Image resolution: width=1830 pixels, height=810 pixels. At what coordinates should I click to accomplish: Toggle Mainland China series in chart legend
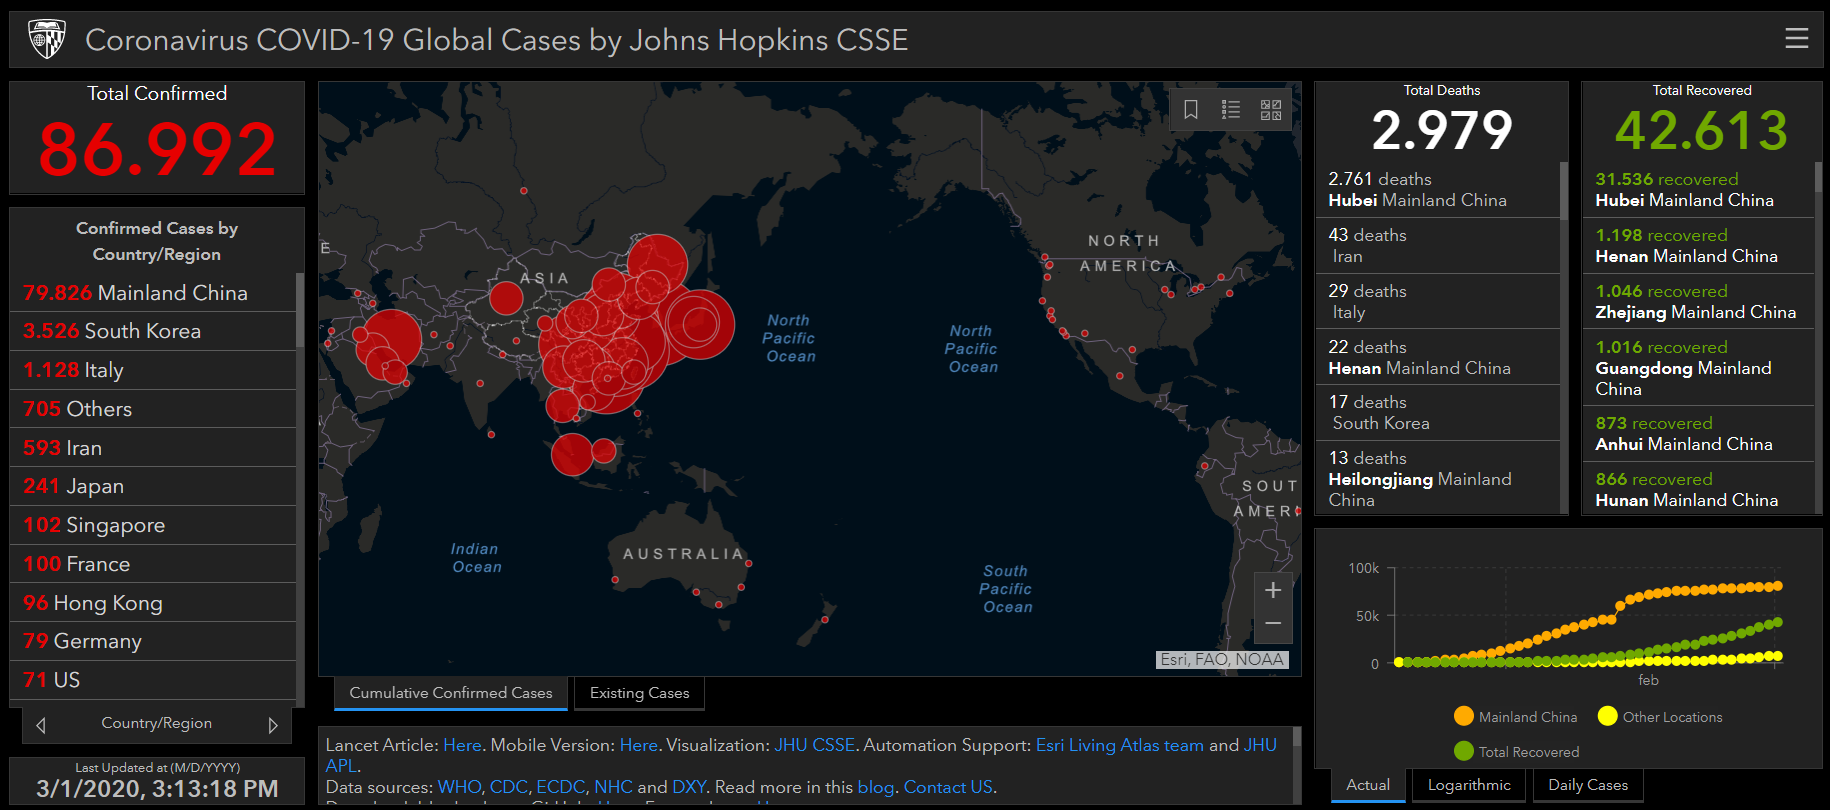[1515, 716]
